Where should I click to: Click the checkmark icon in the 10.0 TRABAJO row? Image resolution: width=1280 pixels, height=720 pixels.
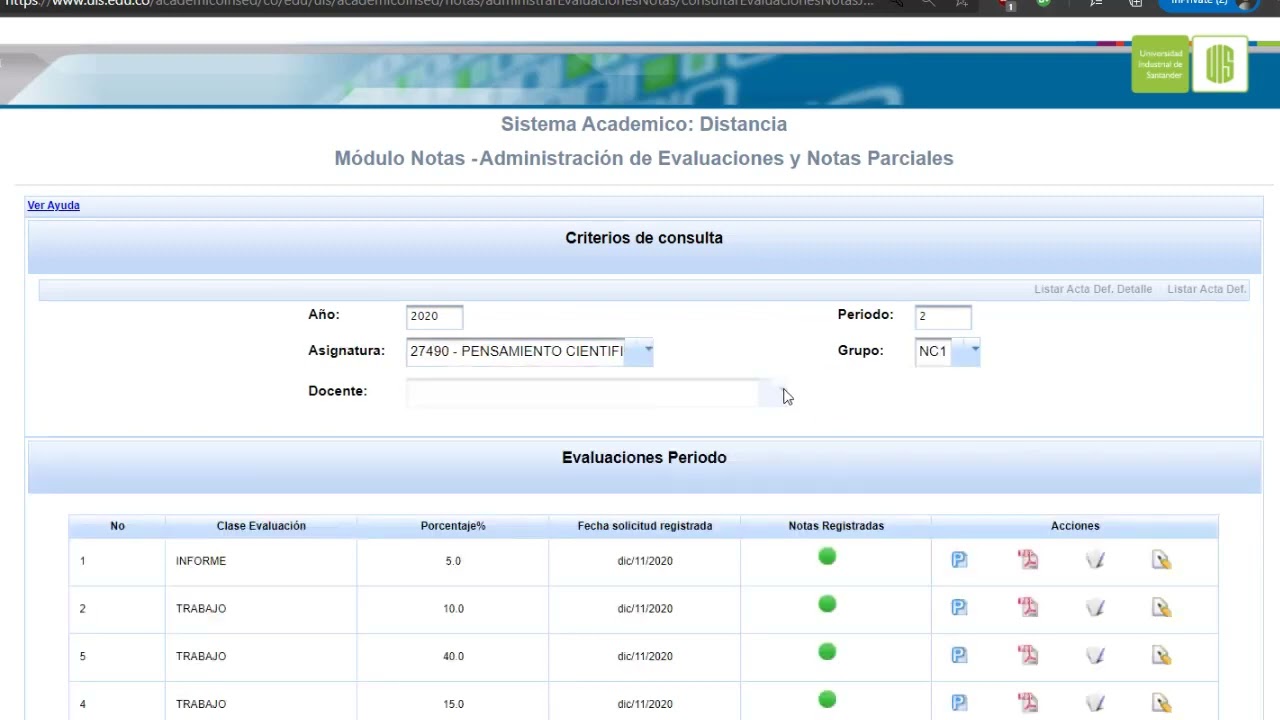pos(1095,608)
